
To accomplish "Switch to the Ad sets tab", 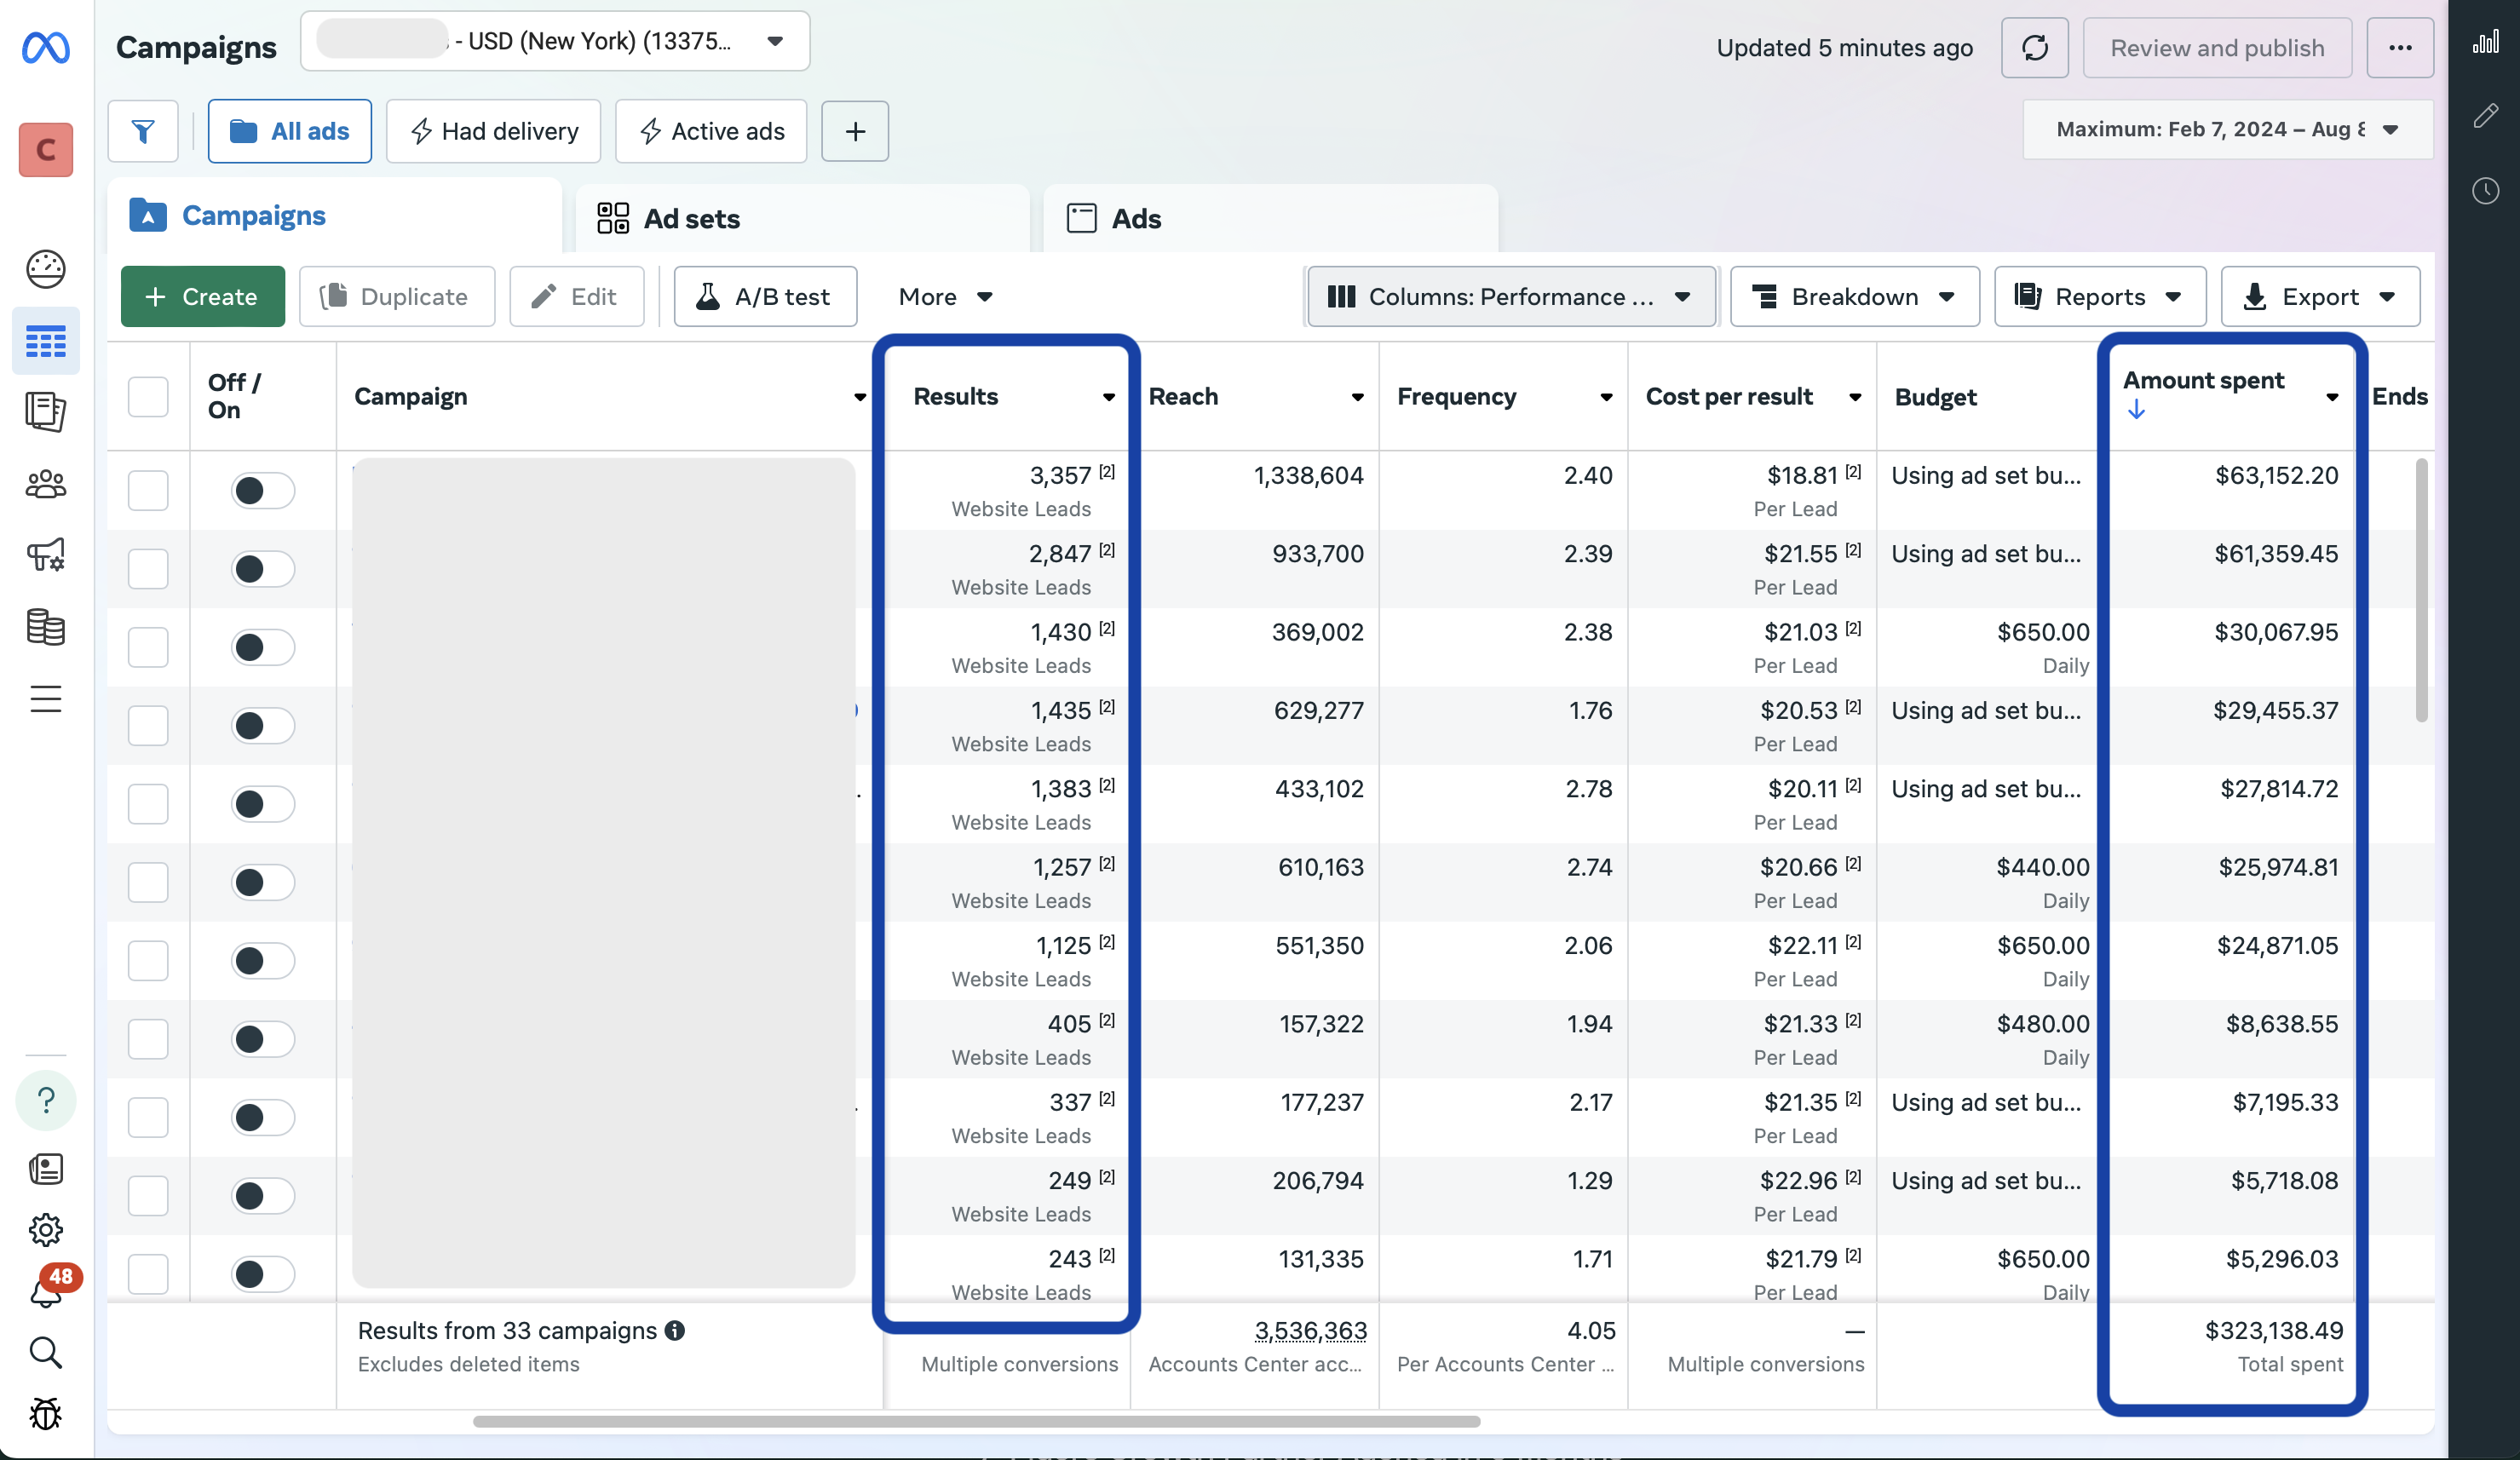I will click(x=691, y=218).
